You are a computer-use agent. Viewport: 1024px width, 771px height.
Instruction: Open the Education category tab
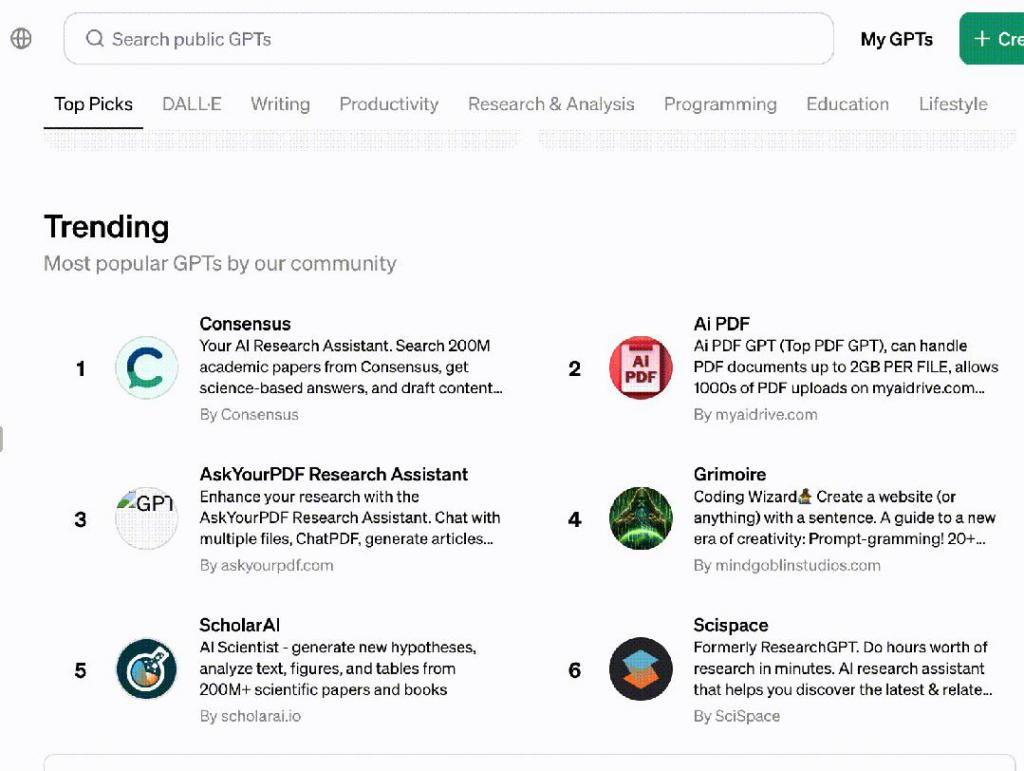pyautogui.click(x=848, y=104)
